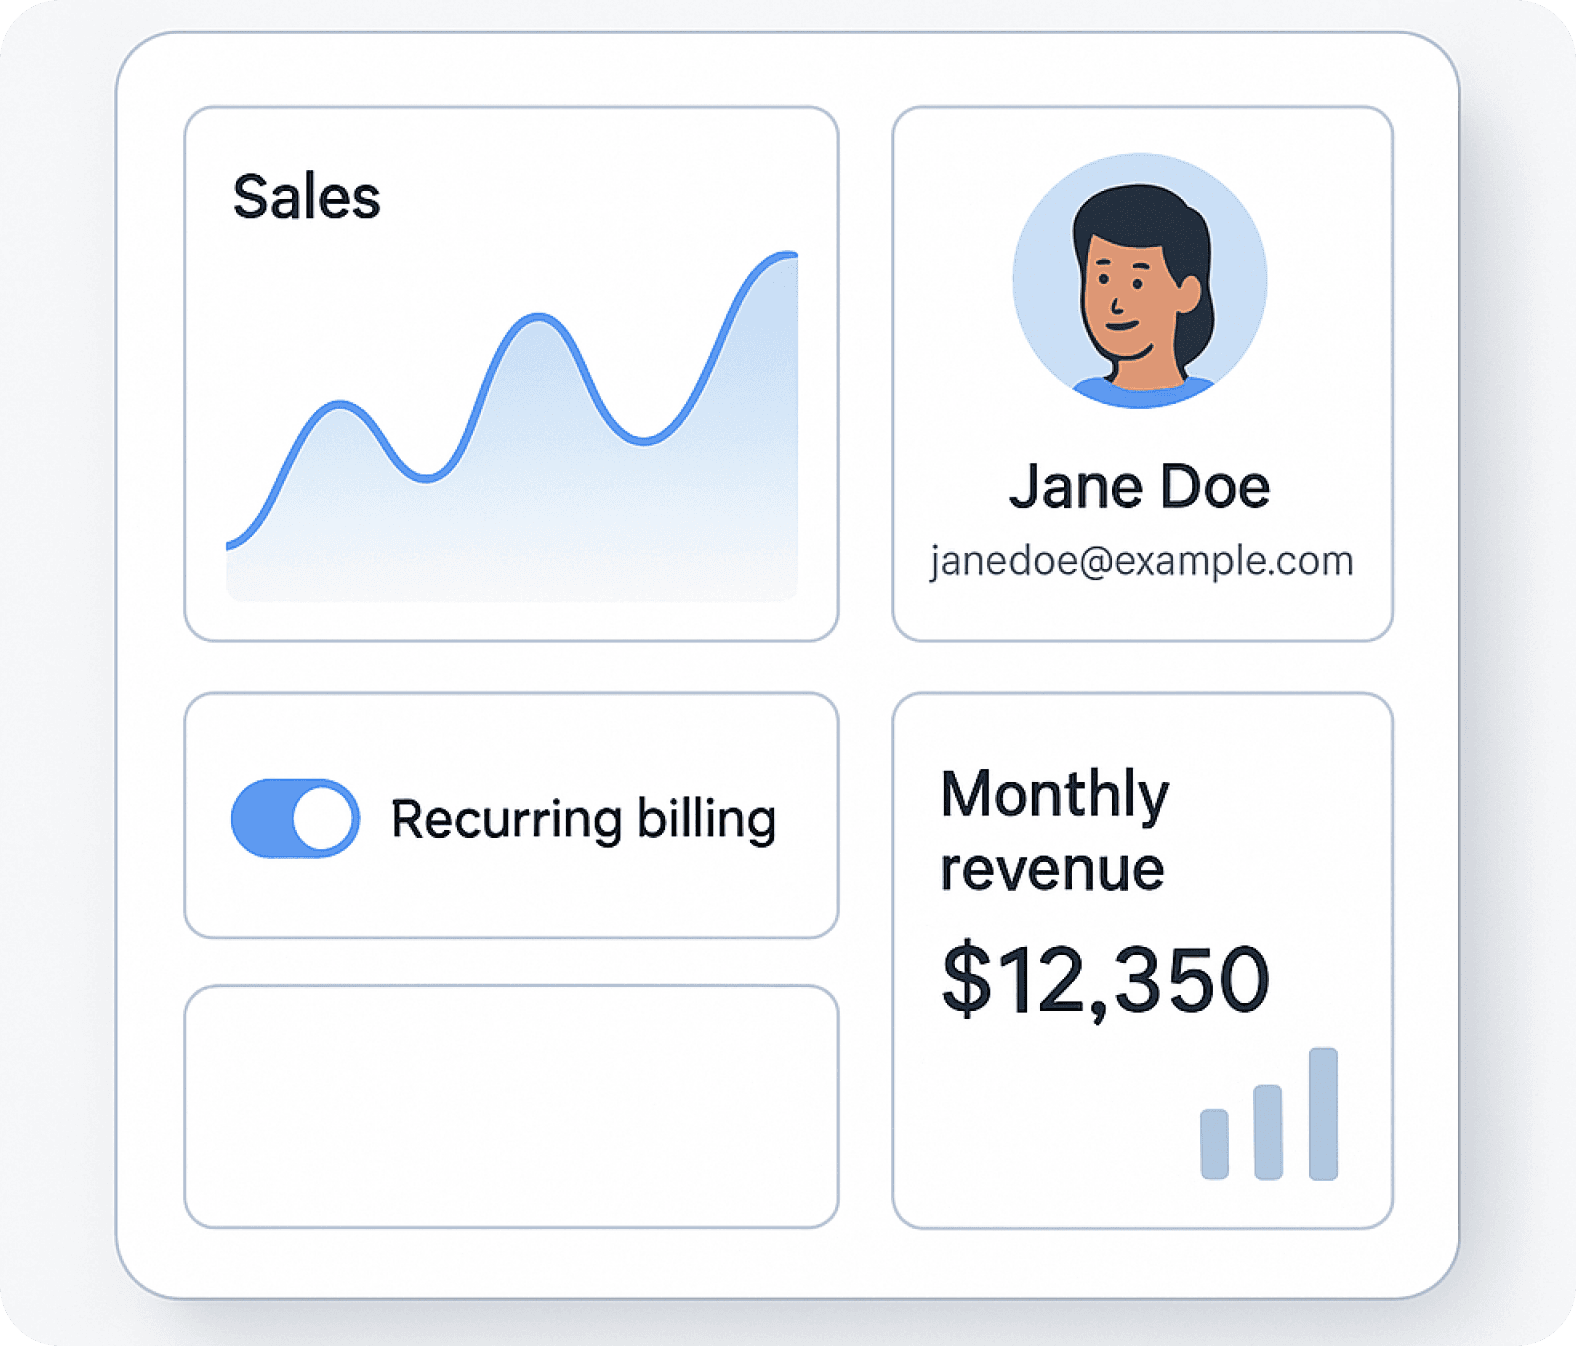Viewport: 1576px width, 1346px height.
Task: Click the Recurring billing label
Action: [583, 819]
